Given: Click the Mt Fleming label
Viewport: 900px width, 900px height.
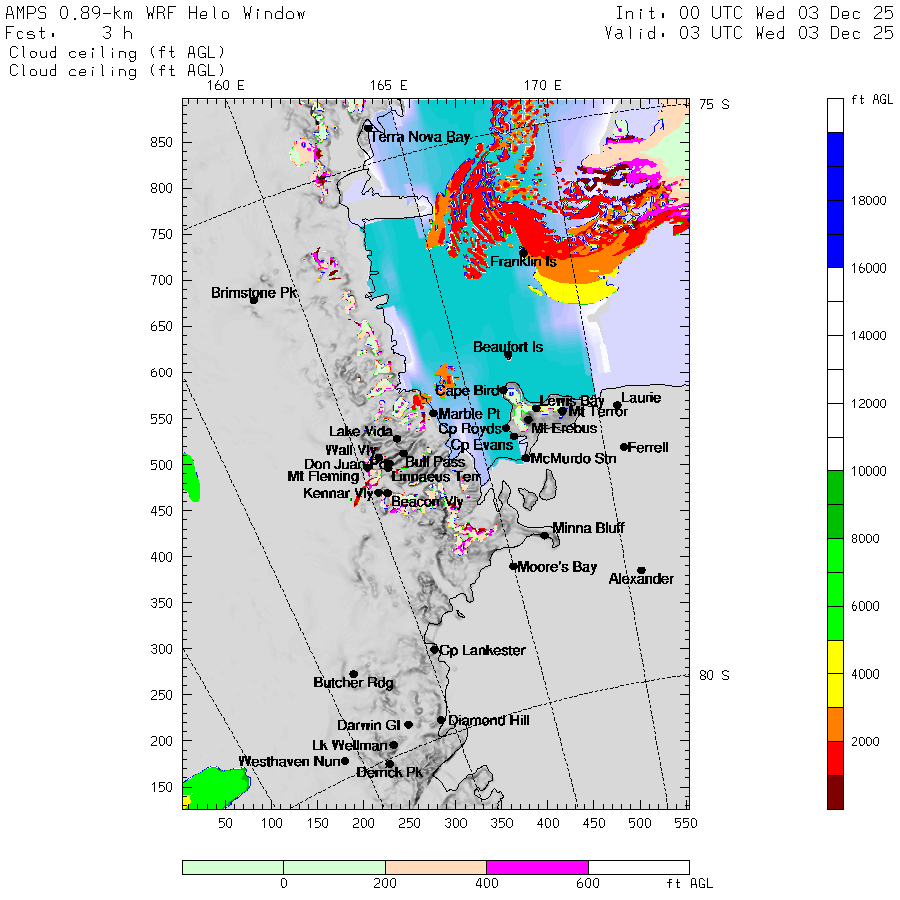Looking at the screenshot, I should (x=323, y=476).
